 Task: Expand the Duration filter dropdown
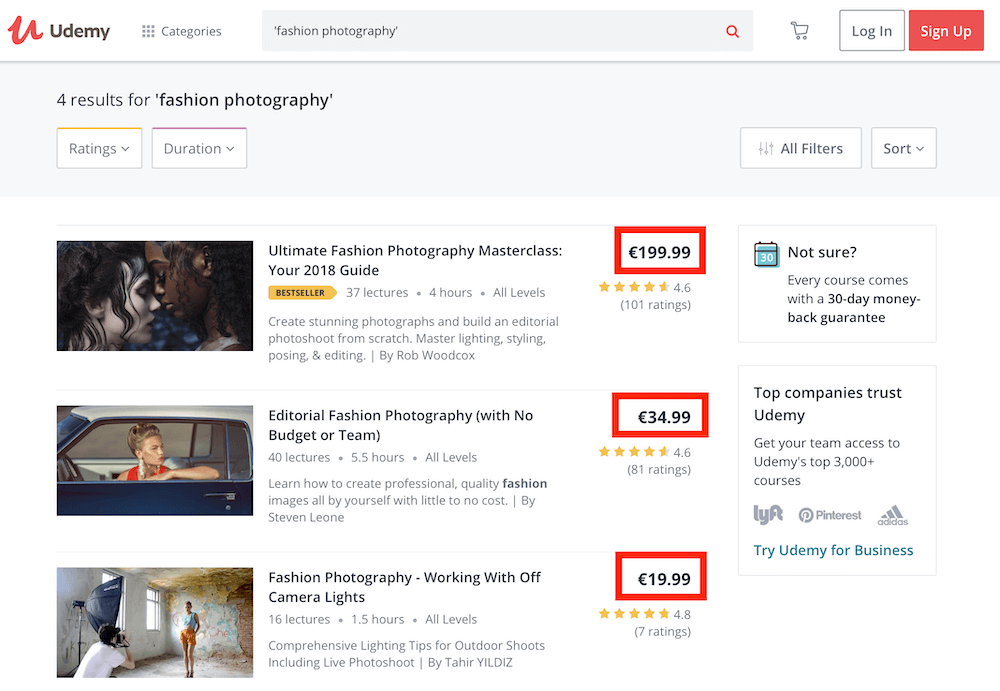coord(198,148)
